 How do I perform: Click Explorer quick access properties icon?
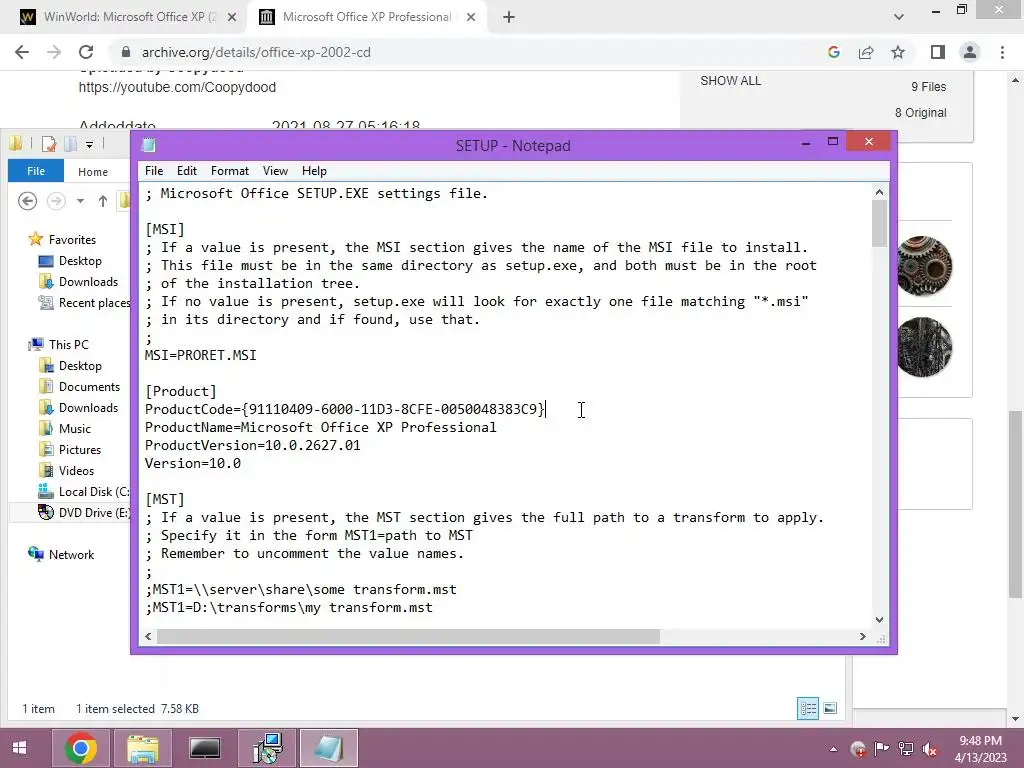pyautogui.click(x=48, y=144)
